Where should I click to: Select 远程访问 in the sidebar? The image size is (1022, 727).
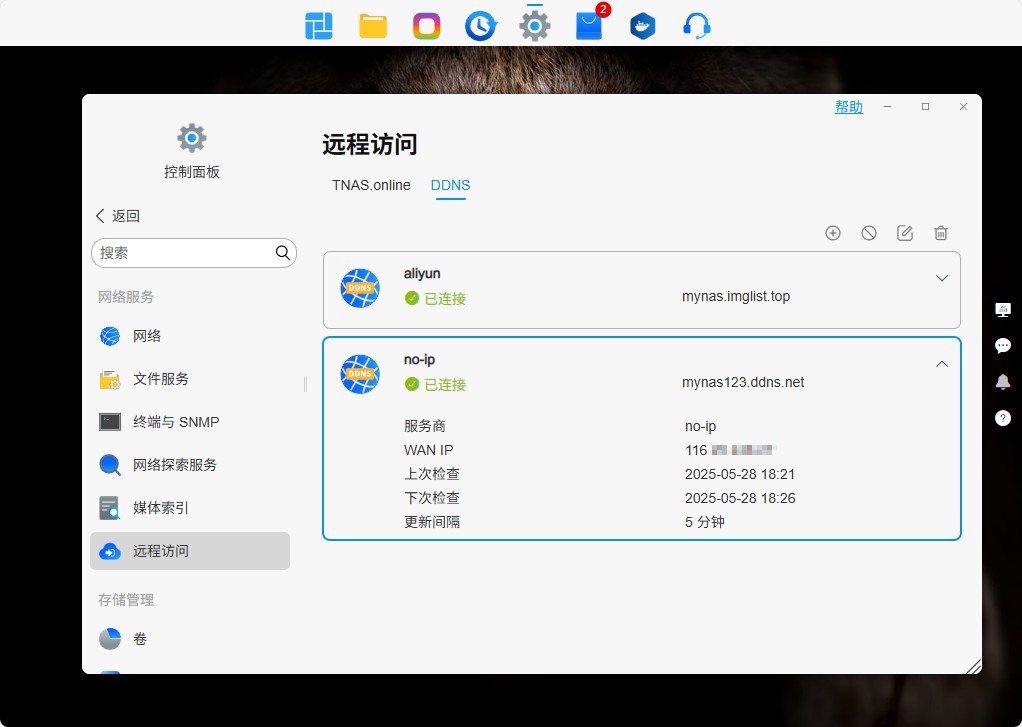(190, 552)
